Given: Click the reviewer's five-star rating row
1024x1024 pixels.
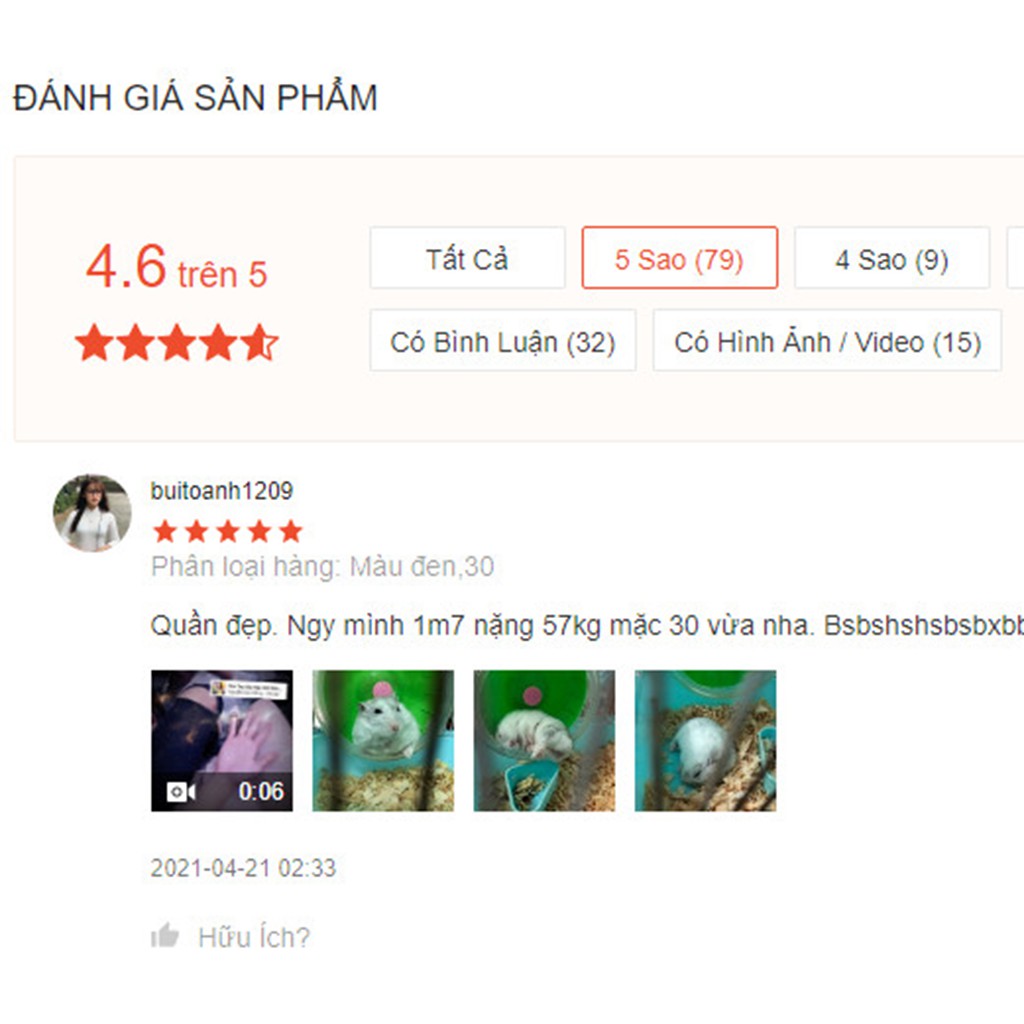Looking at the screenshot, I should pyautogui.click(x=227, y=531).
